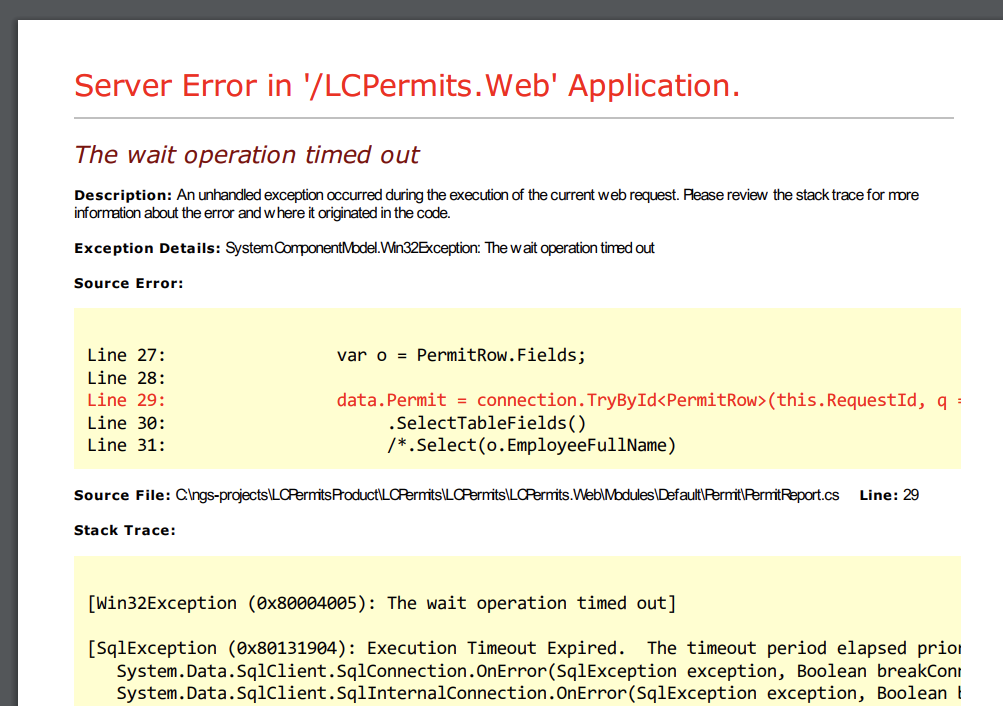Click the red 'Line 29:' label

click(x=127, y=400)
